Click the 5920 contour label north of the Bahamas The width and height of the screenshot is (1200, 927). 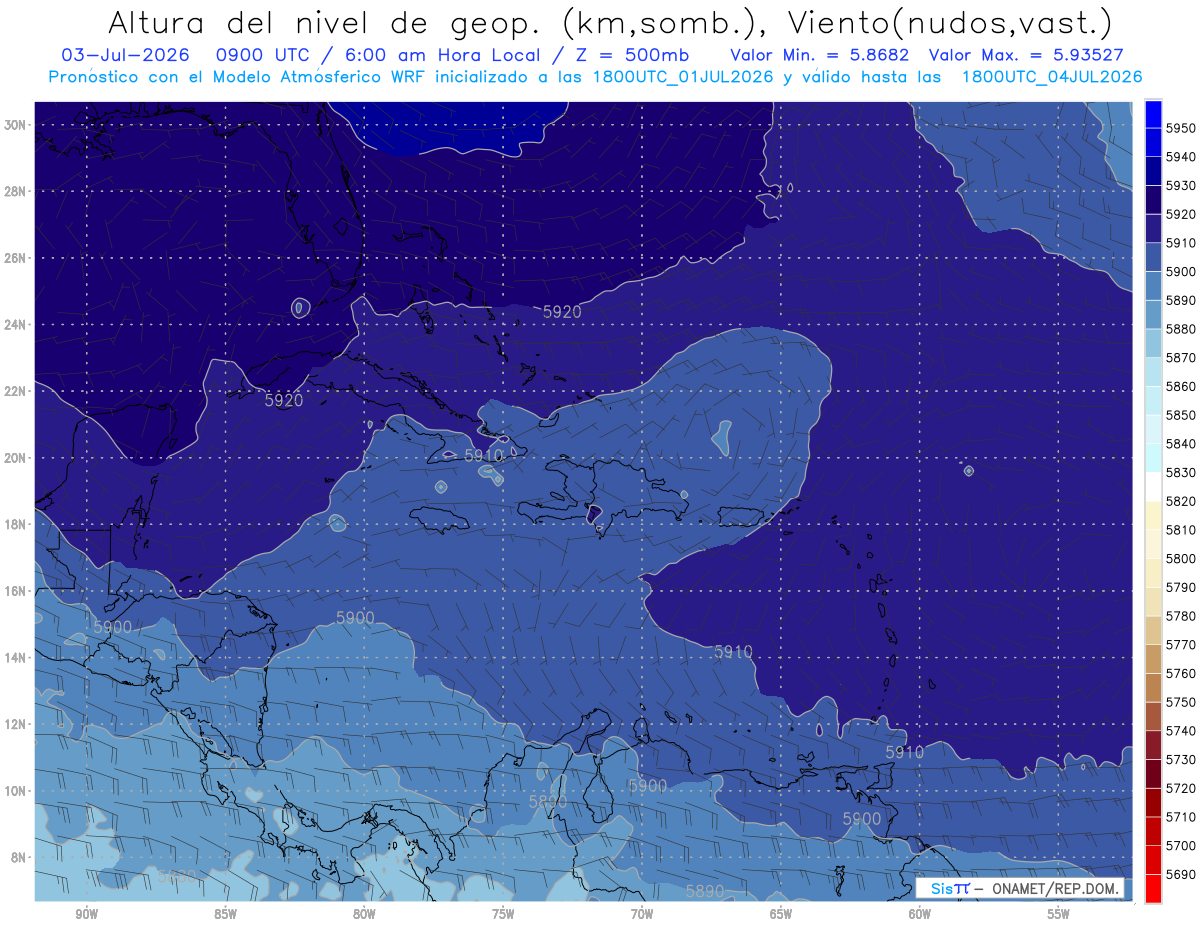click(562, 312)
